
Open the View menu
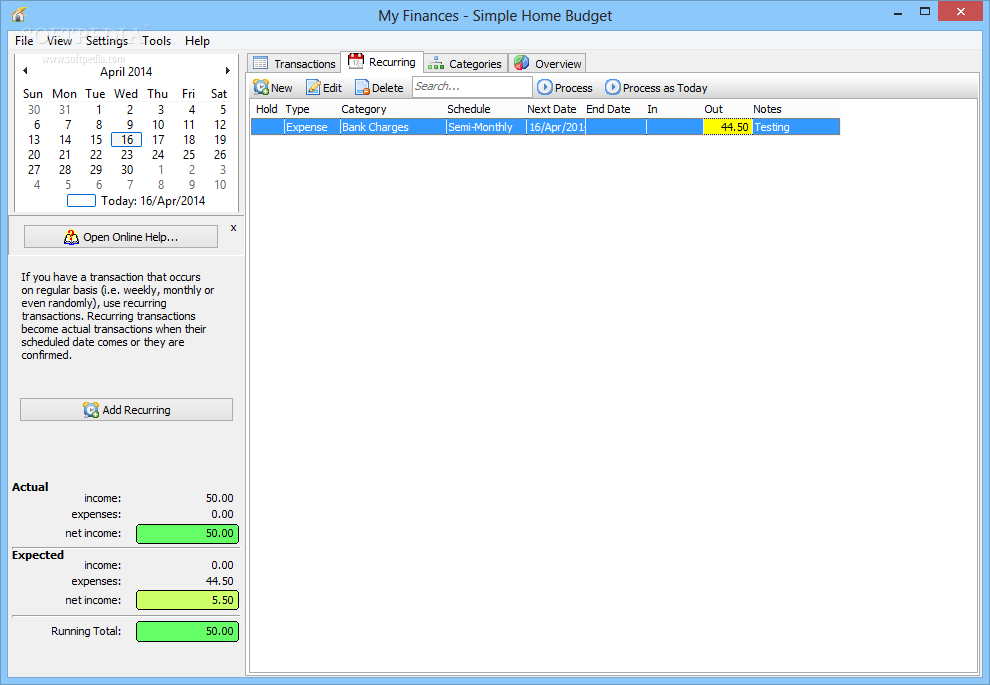coord(59,40)
